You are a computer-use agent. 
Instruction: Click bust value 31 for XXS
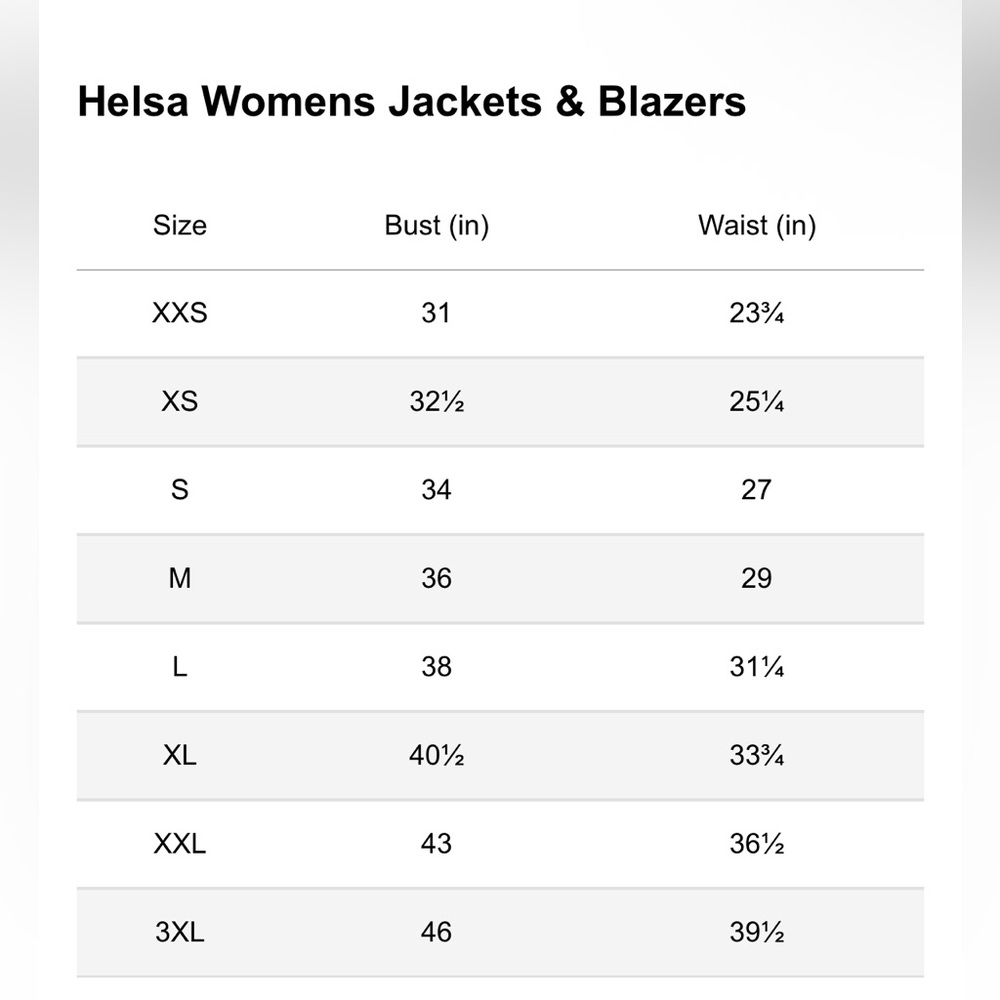tap(436, 313)
